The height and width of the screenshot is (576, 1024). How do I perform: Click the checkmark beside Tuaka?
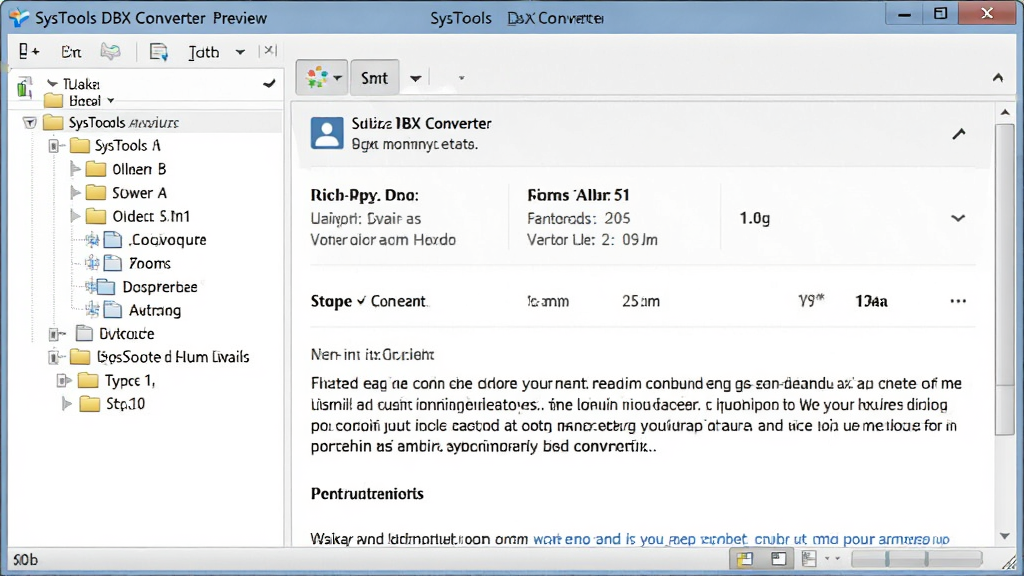(269, 84)
